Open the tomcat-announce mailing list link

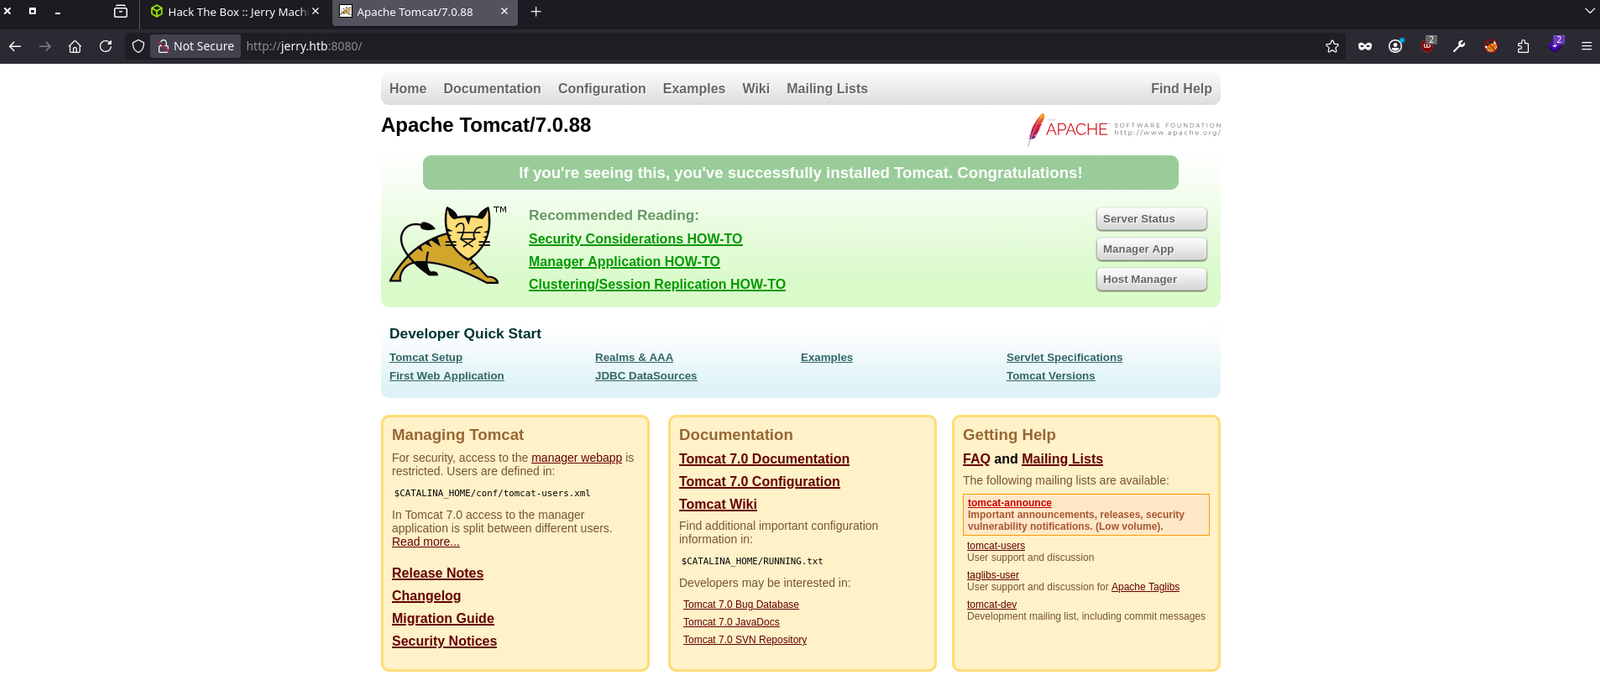pyautogui.click(x=1010, y=503)
